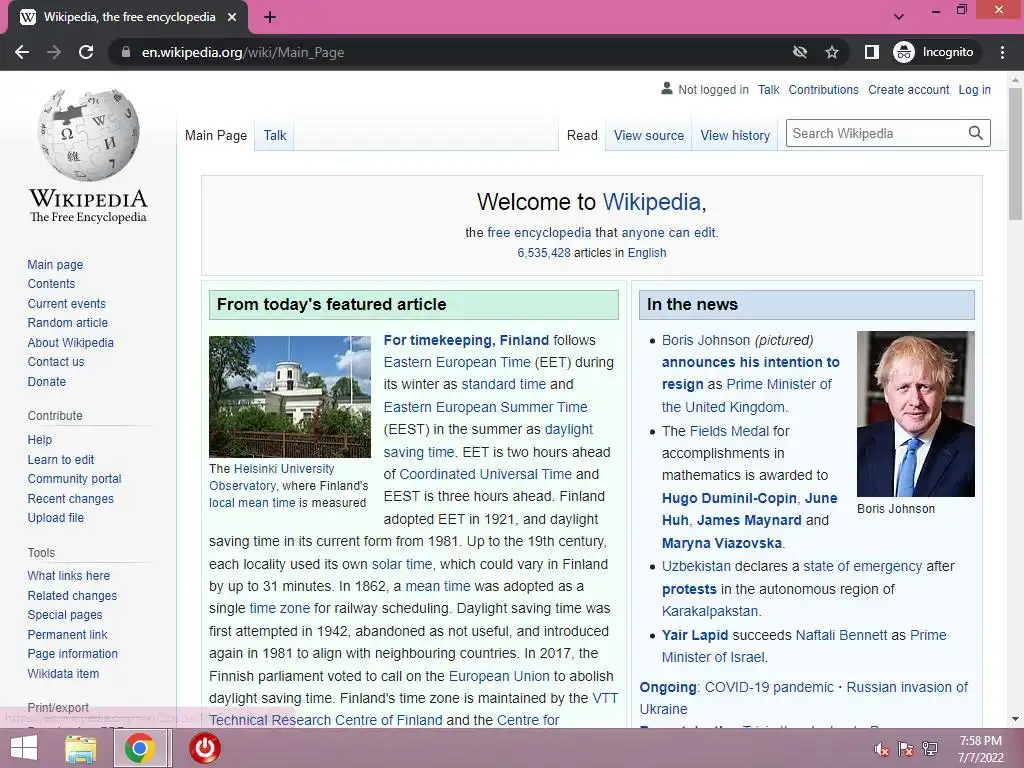1024x768 pixels.
Task: Open Eastern European Summer Time link
Action: pos(485,407)
